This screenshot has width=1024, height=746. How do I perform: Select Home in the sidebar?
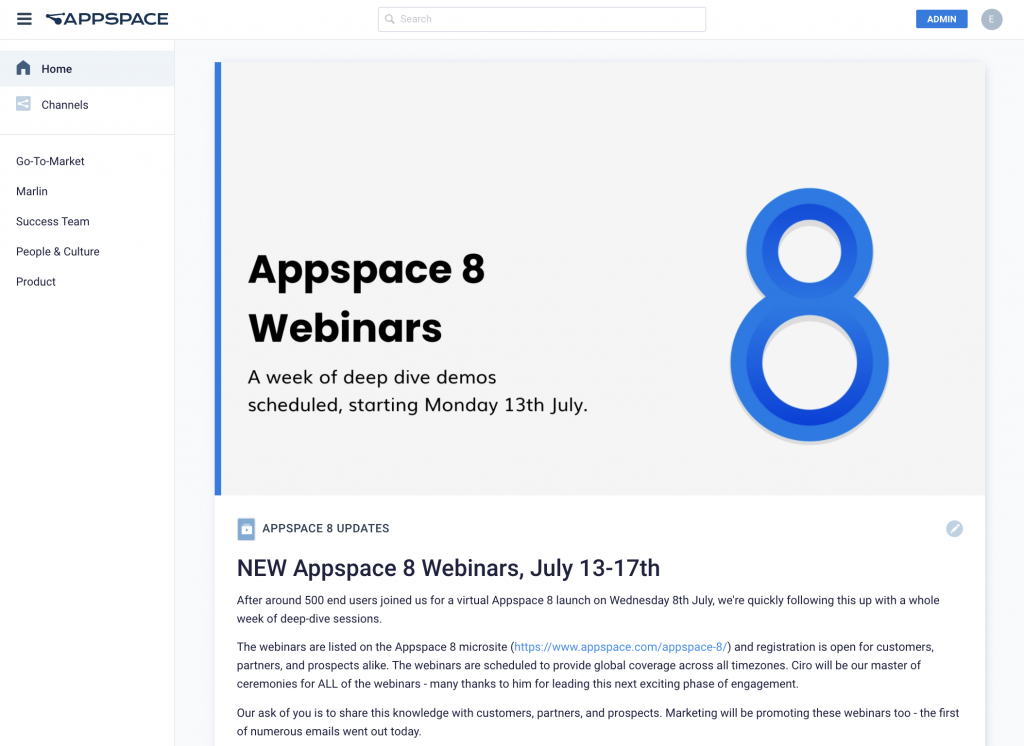pyautogui.click(x=87, y=69)
